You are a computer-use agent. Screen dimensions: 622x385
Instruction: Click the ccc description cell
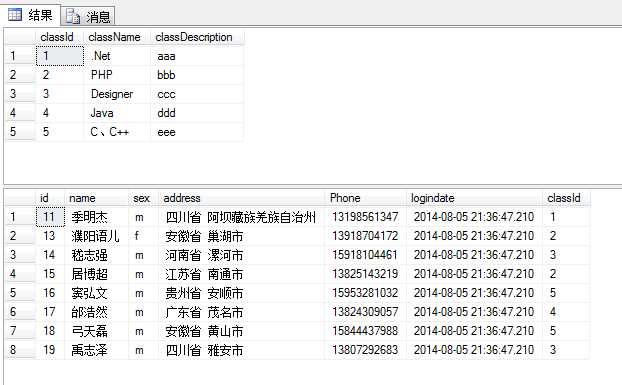click(197, 94)
